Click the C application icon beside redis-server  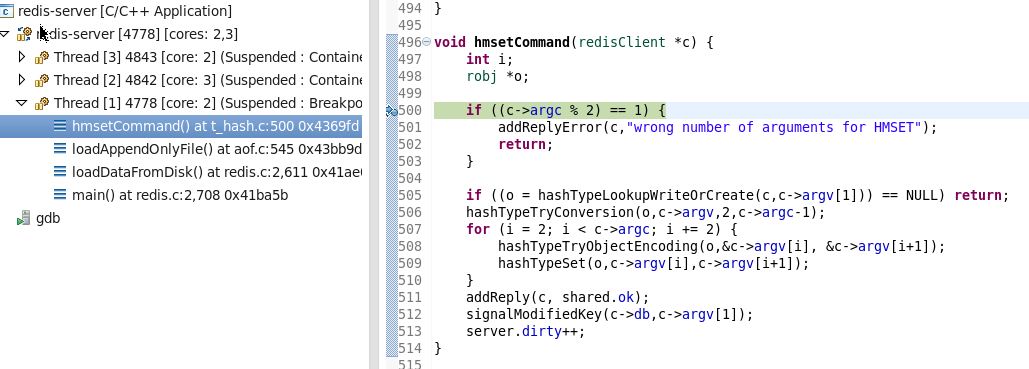click(x=7, y=11)
